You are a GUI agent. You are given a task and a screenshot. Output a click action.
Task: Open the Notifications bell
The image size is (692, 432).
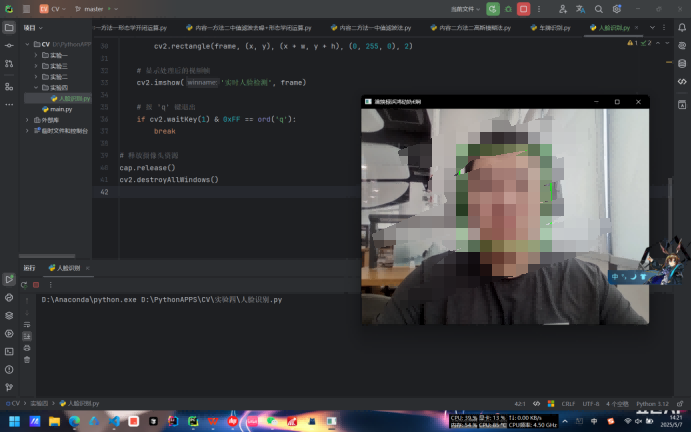click(682, 27)
